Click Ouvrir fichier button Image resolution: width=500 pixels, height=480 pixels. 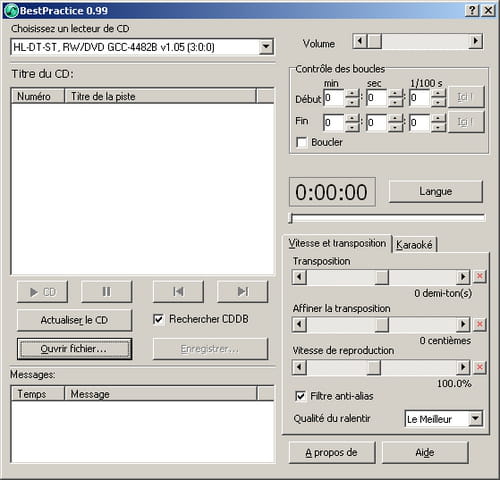(x=74, y=349)
